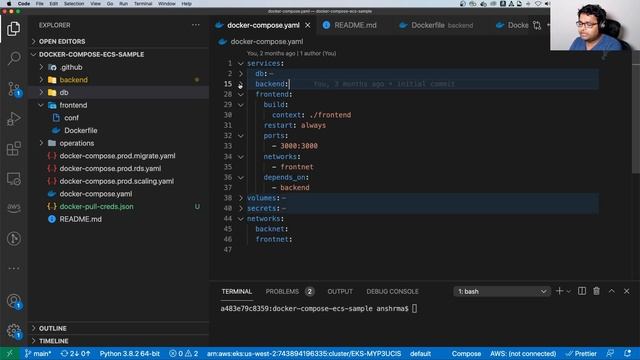Screen dimensions: 640x360
Task: Open Source Control view in activity bar
Action: pos(13,89)
